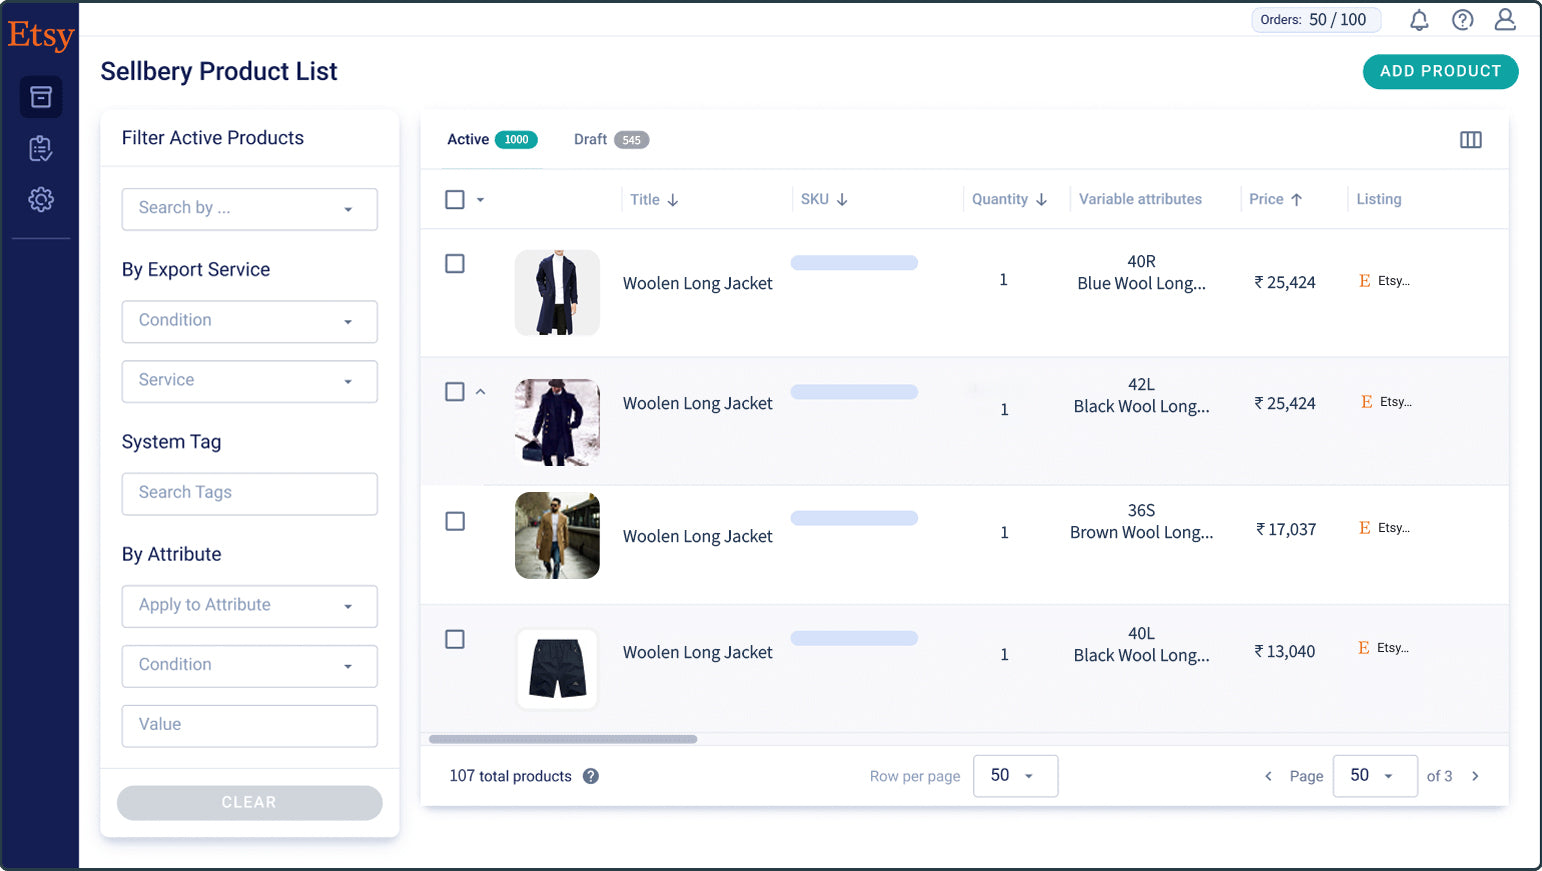The image size is (1542, 871).
Task: Open the user account profile icon
Action: click(1504, 20)
